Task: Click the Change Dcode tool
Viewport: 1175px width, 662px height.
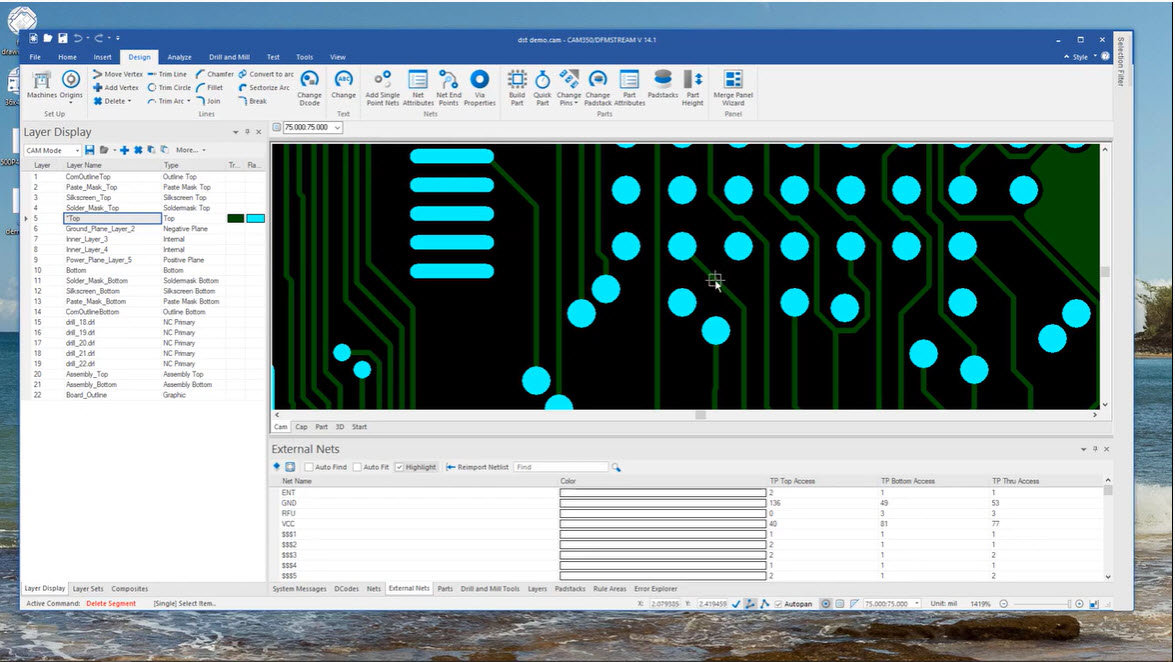Action: 310,88
